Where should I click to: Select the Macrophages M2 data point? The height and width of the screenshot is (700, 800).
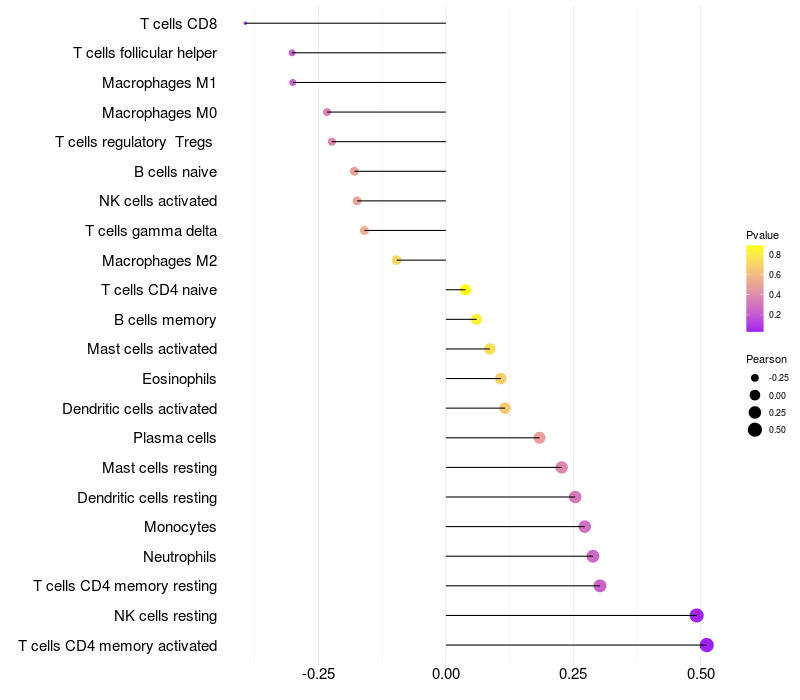point(397,260)
